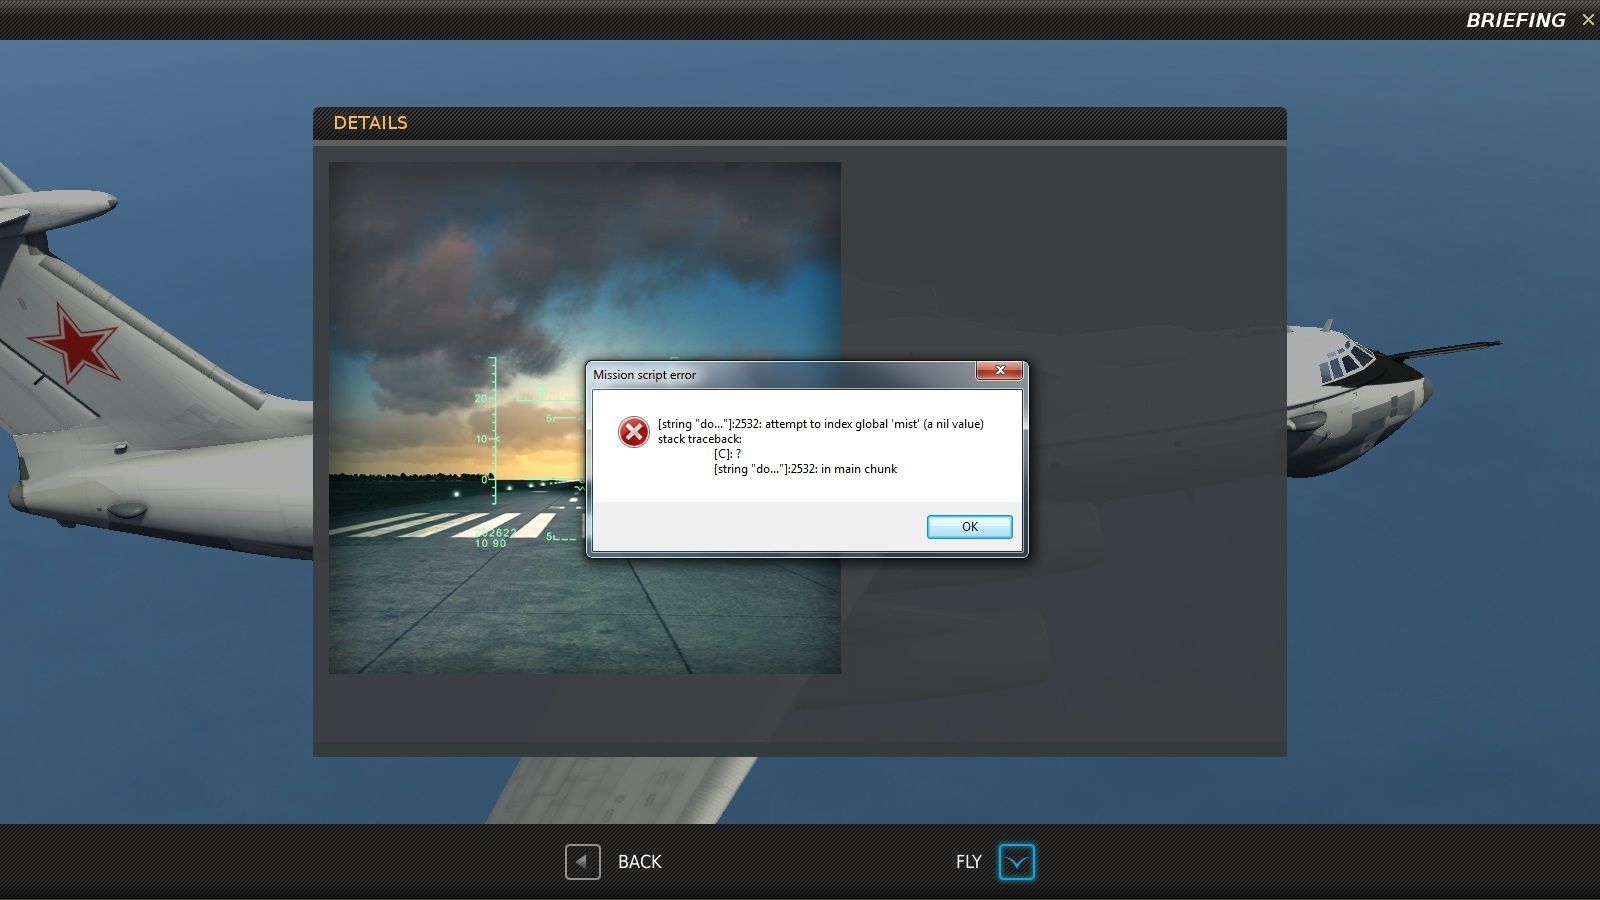Click the 'in main chunk' traceback line
The width and height of the screenshot is (1600, 900).
(803, 468)
